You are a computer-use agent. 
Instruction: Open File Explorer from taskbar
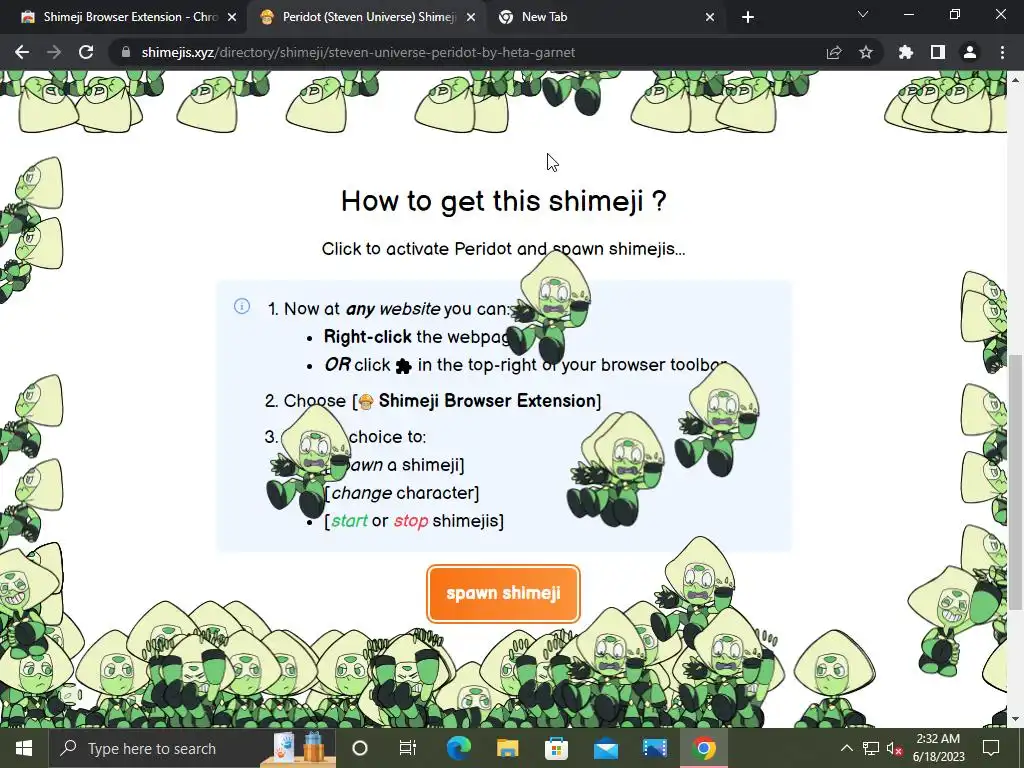point(507,748)
